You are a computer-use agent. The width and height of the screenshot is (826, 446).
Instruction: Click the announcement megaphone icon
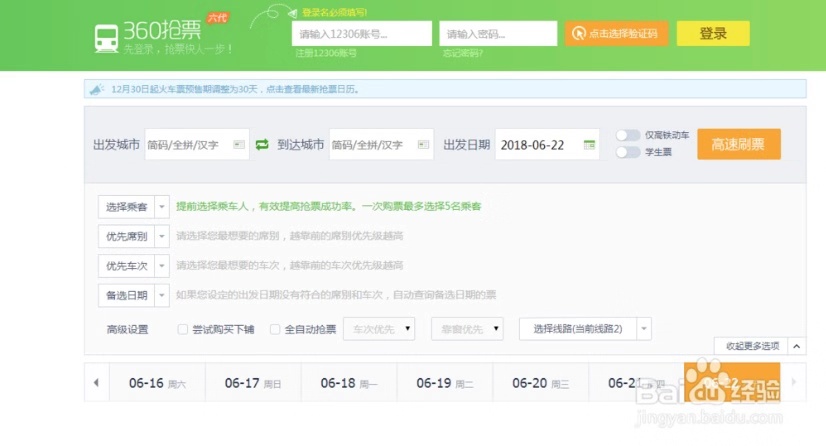coord(96,89)
